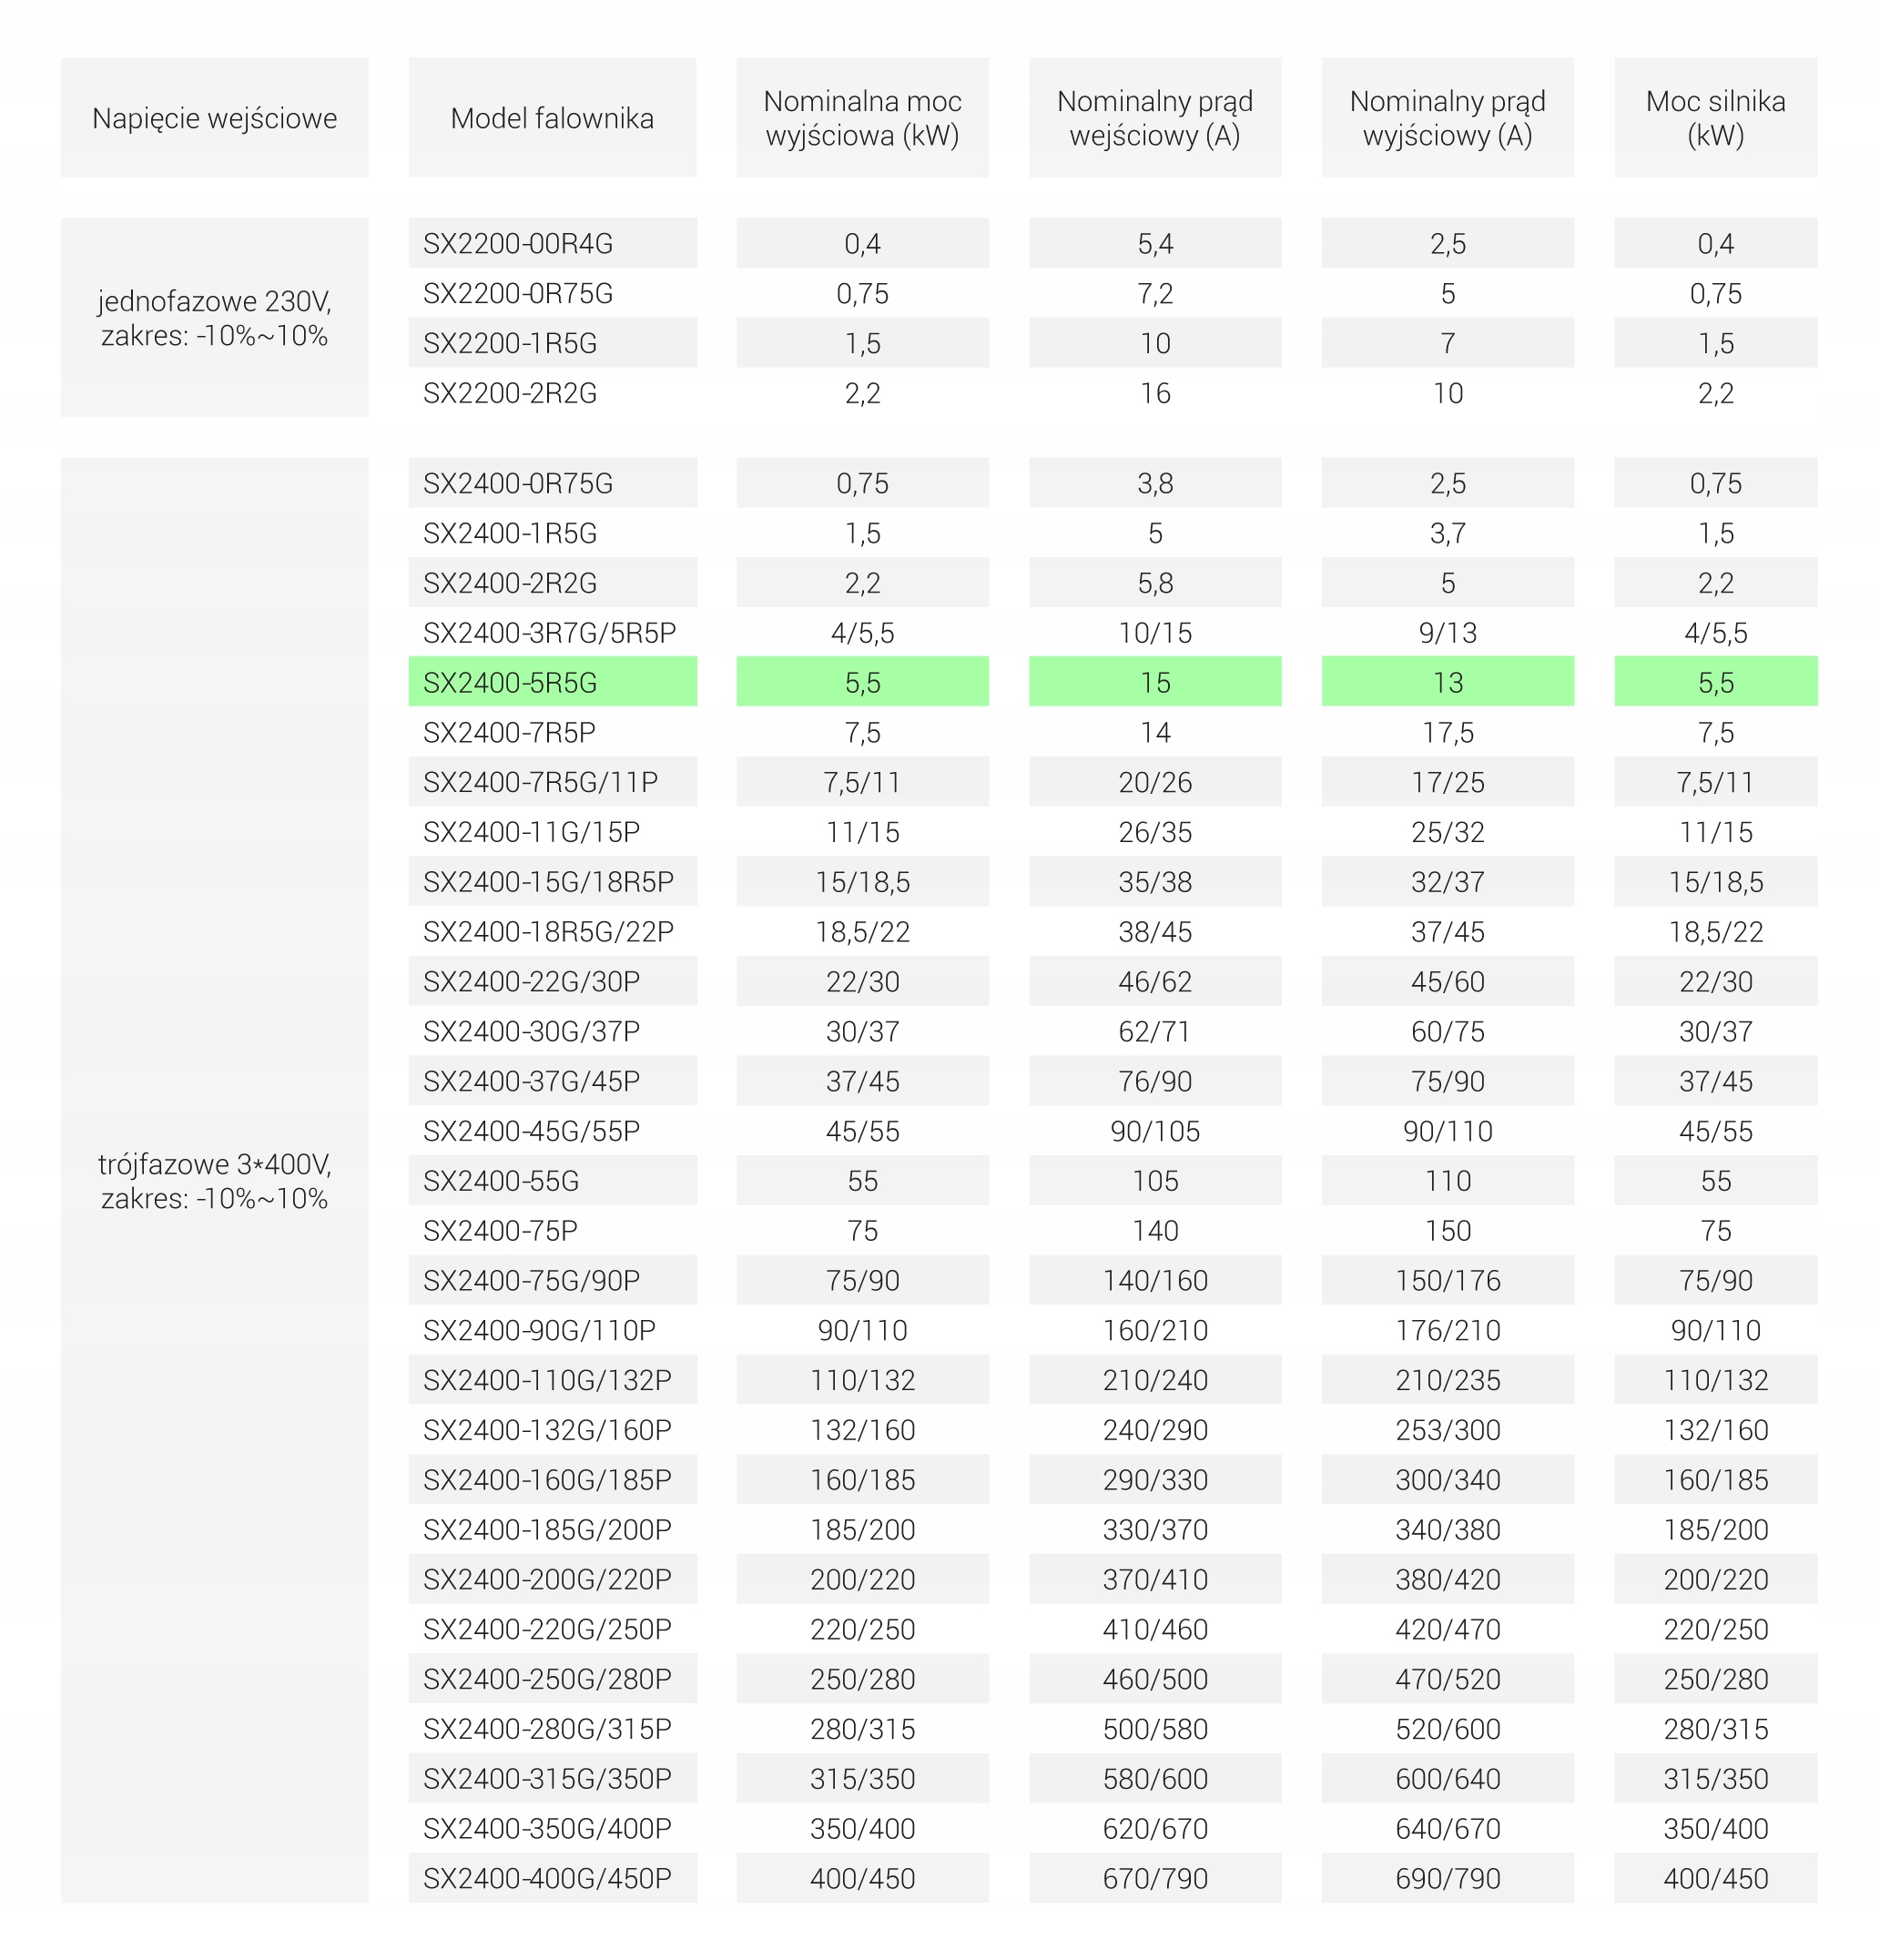Viewport: 1880px width, 1960px height.
Task: Click the 'Moc silnika (kW)' header
Action: 1715,118
